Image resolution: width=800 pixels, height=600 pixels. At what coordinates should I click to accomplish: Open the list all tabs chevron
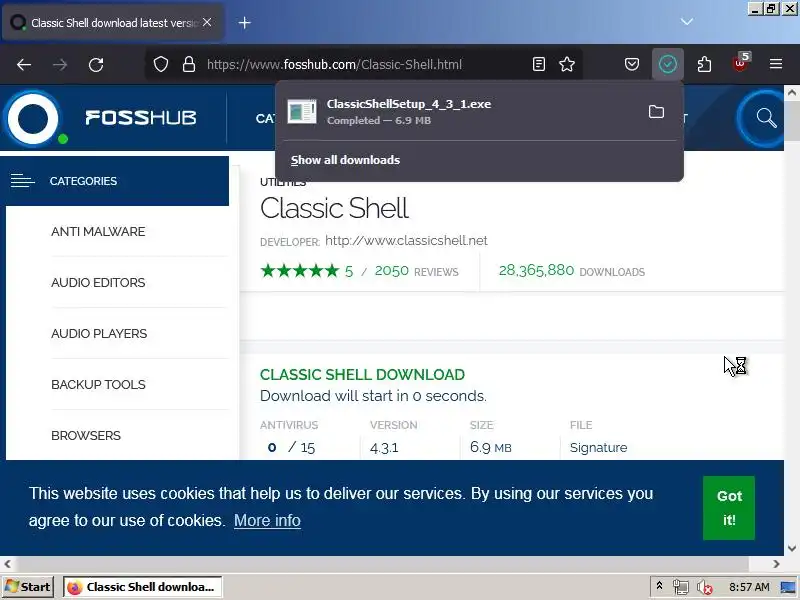[687, 22]
